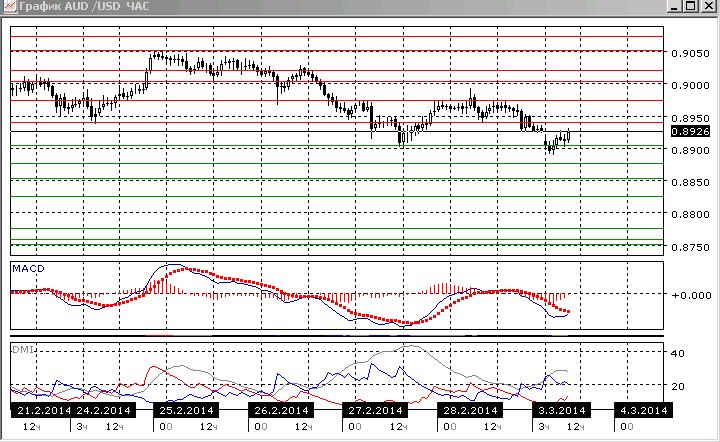The image size is (720, 442).
Task: Click the 12ч hour label under 21.2.2014
Action: 32,427
